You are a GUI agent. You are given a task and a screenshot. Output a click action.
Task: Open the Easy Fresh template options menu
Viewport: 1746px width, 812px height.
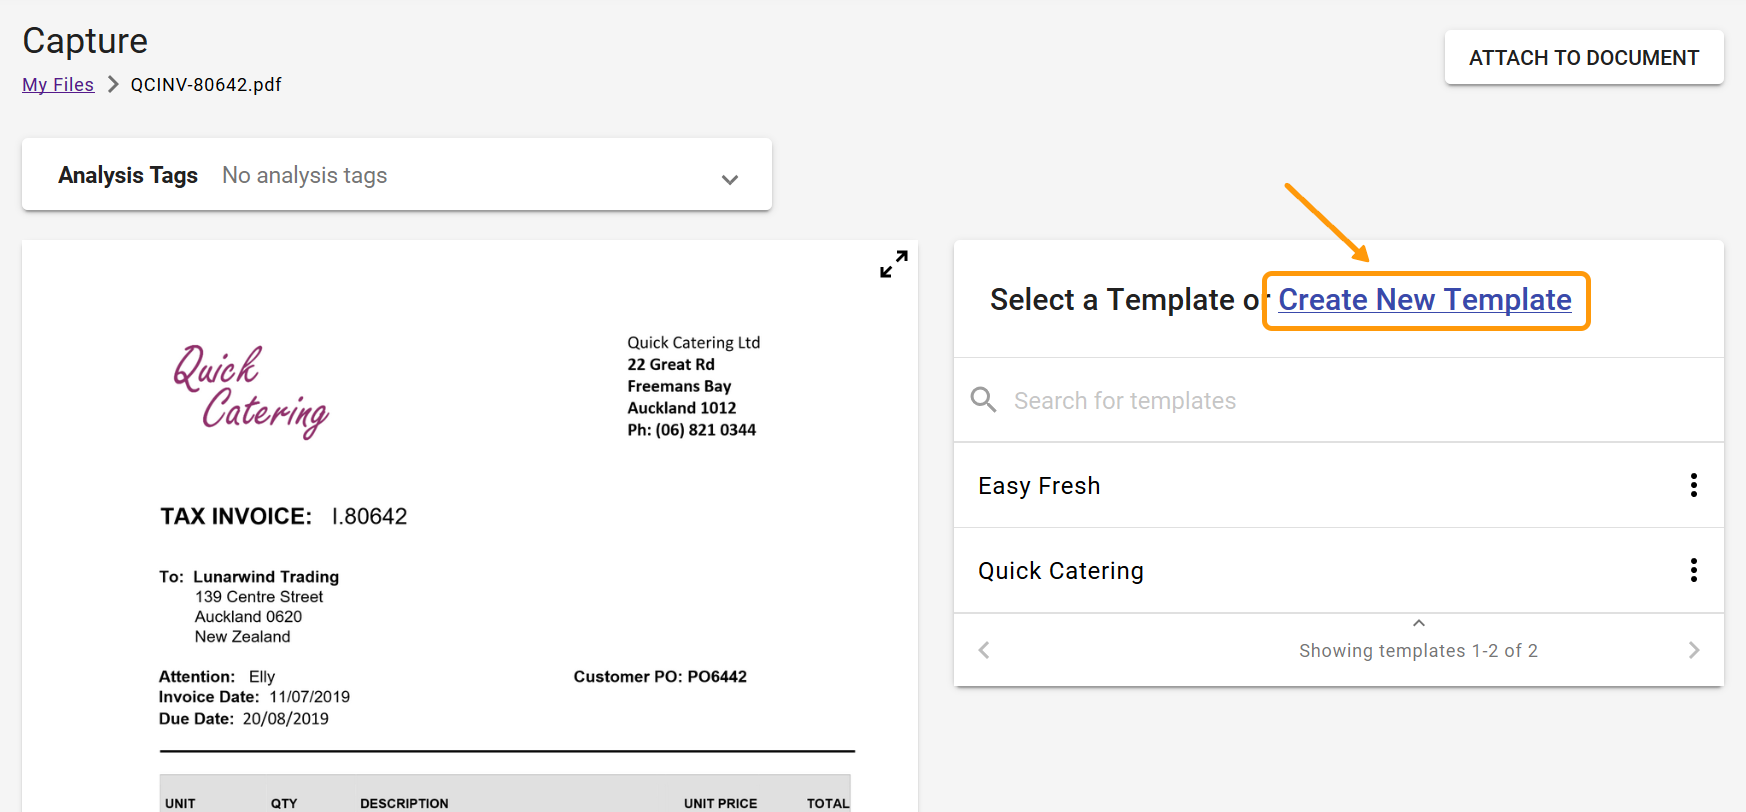point(1693,486)
